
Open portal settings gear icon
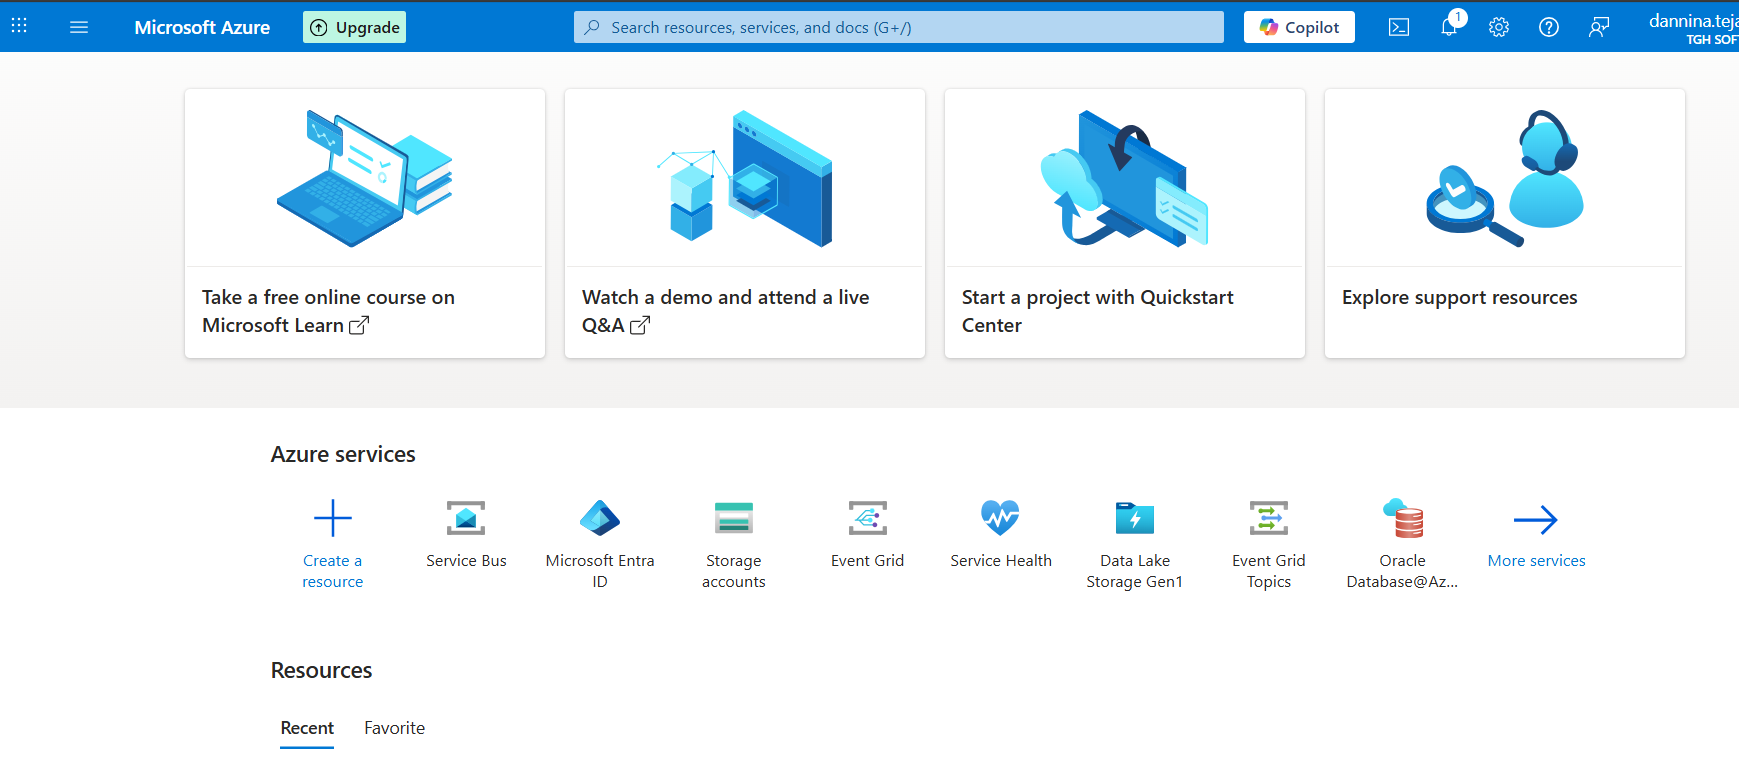tap(1498, 27)
